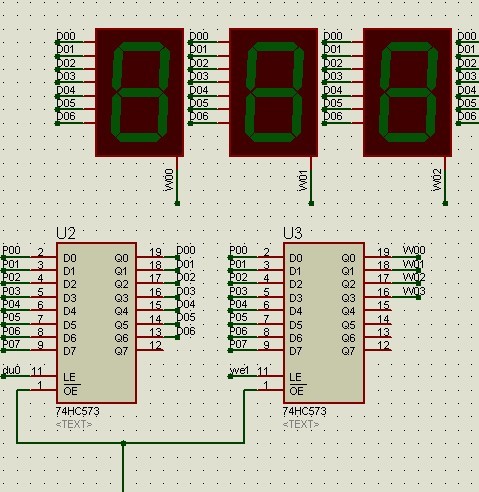Click the W00 wire endpoint below first display
Viewport: 479px width, 492px height.
pos(177,203)
